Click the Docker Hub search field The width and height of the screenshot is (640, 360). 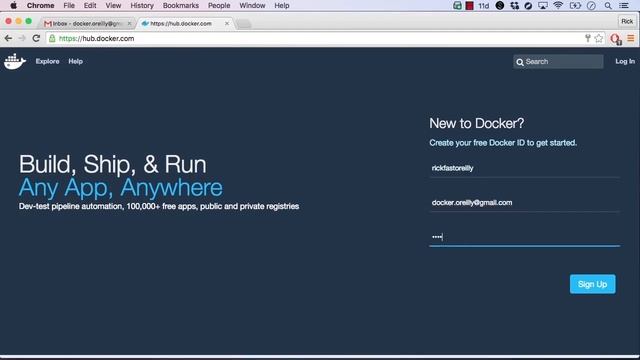coord(558,62)
